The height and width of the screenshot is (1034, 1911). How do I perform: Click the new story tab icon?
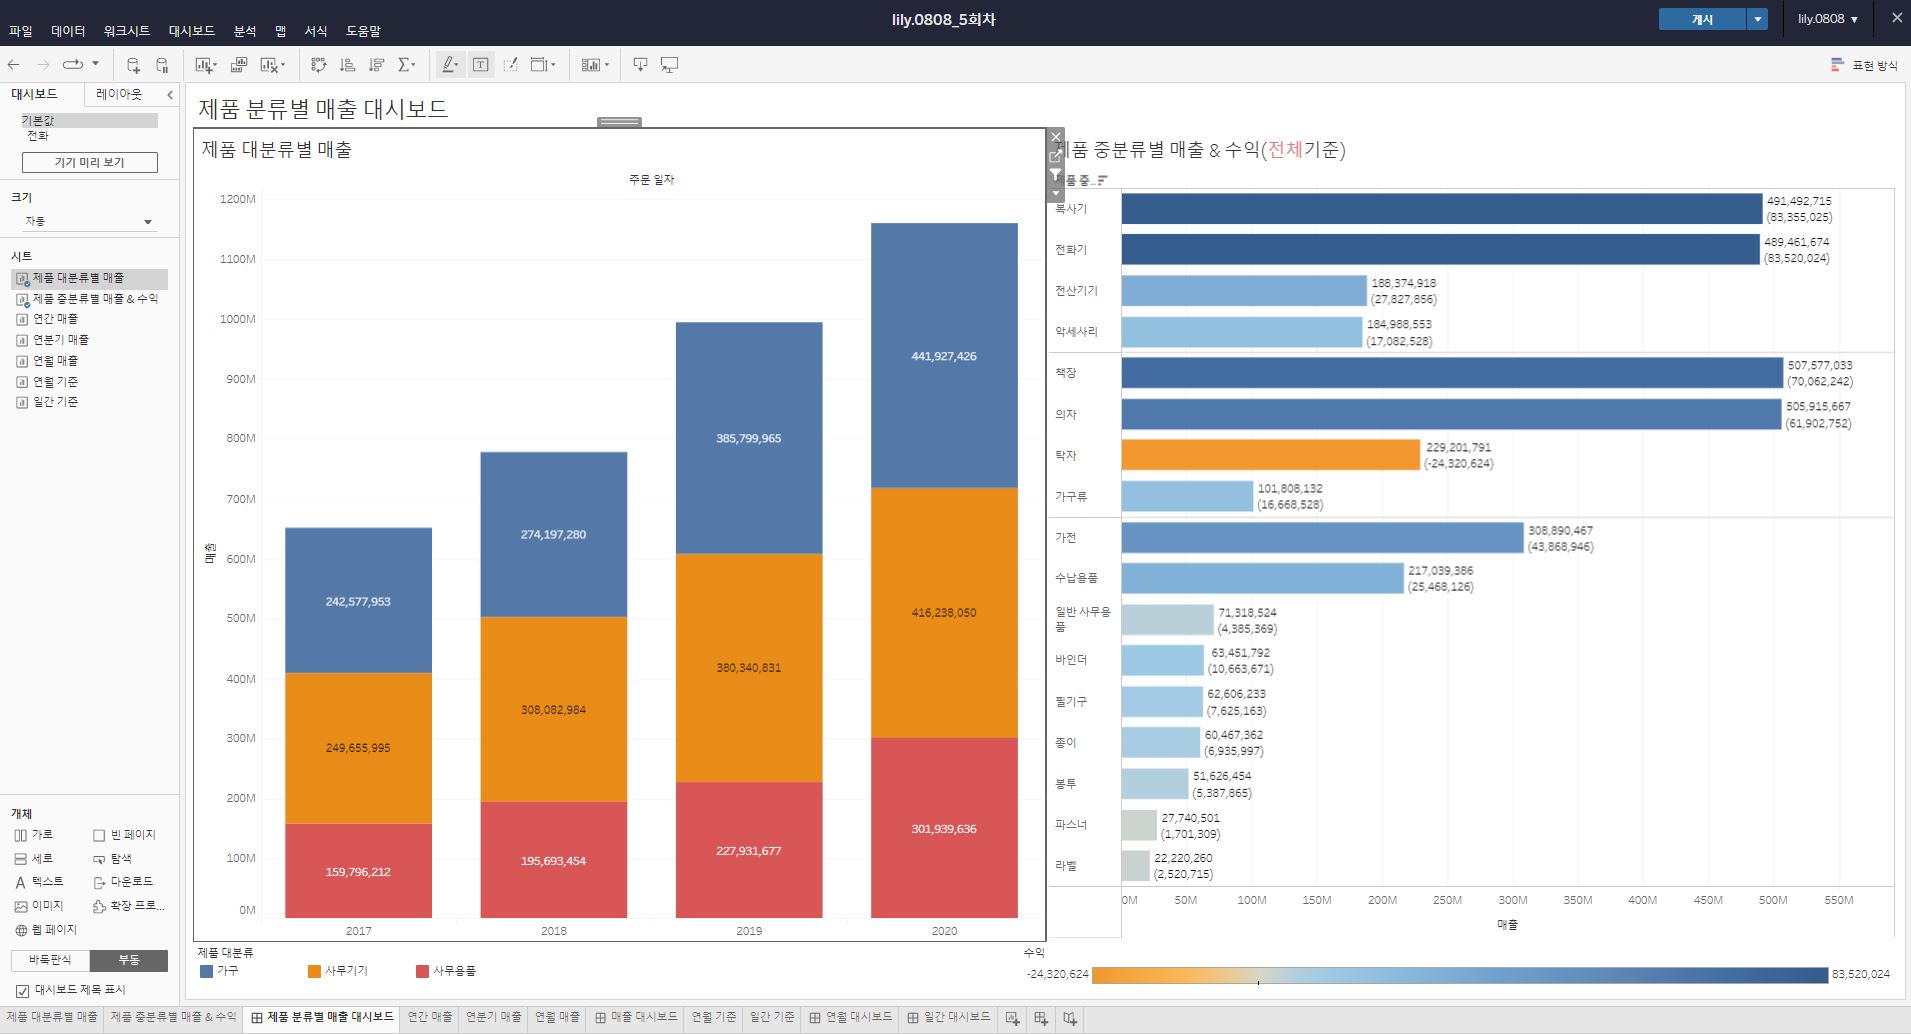point(1070,1018)
